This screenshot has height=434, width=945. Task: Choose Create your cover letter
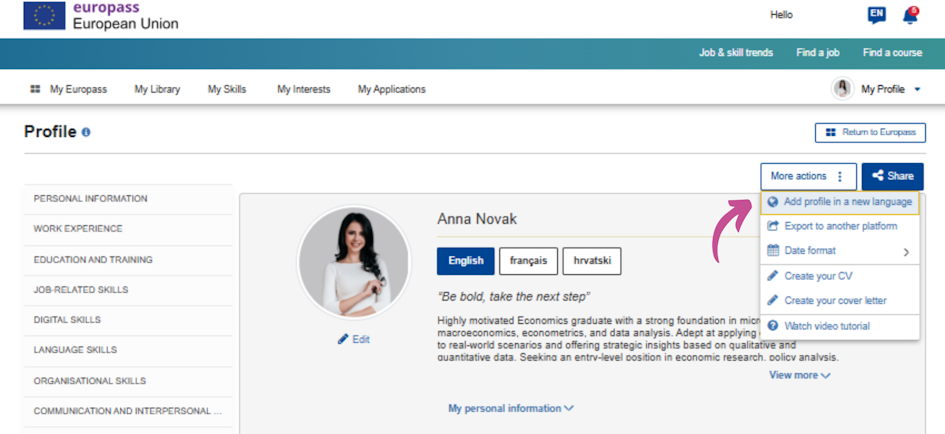840,300
